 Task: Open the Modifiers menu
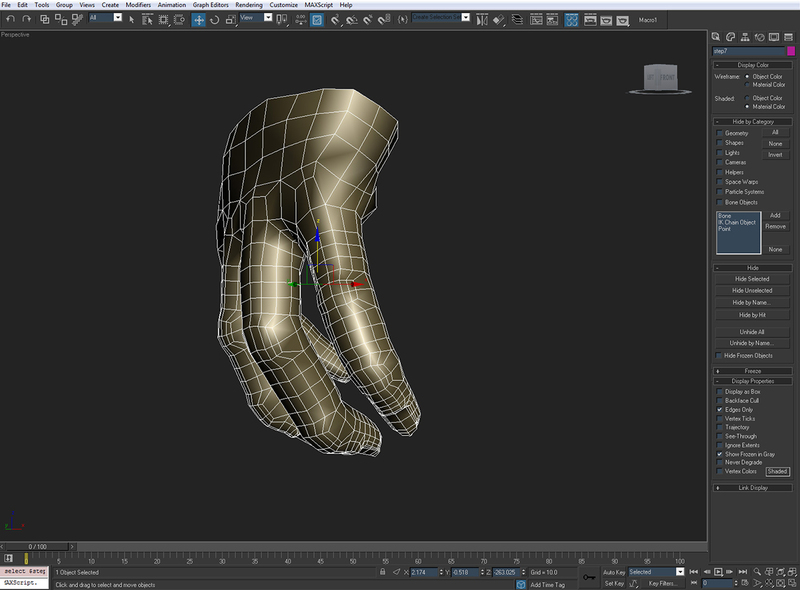pyautogui.click(x=138, y=5)
